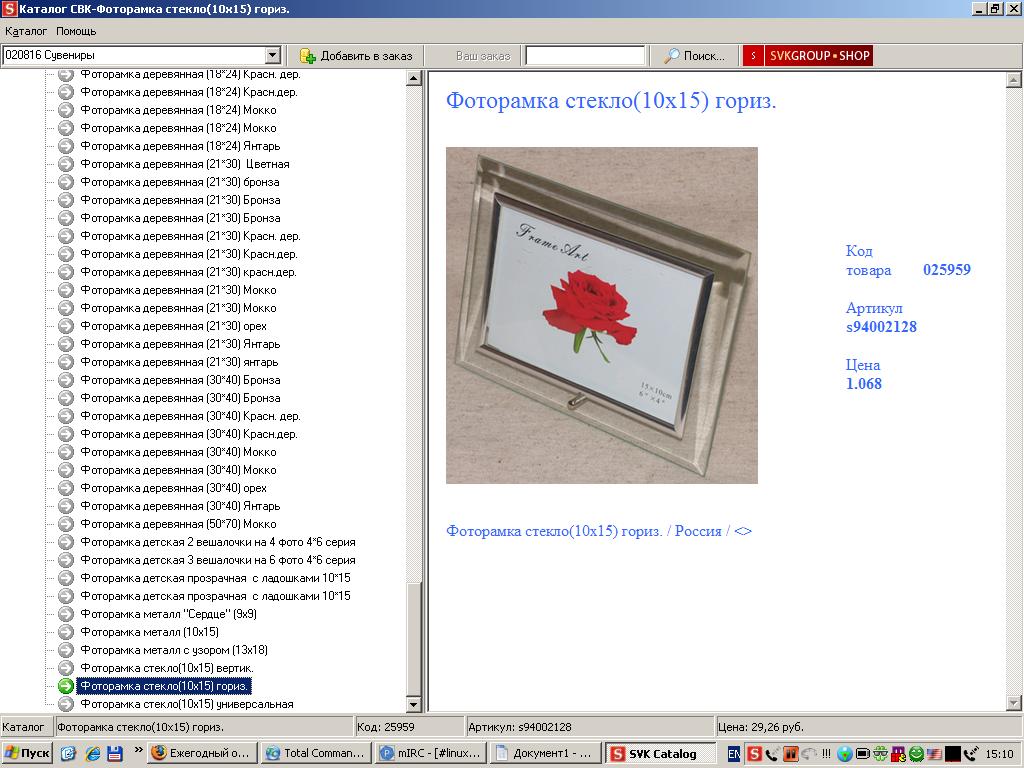1024x768 pixels.
Task: Click the icon beside Фоторамка деревянная (30*40) орех
Action: coord(65,488)
